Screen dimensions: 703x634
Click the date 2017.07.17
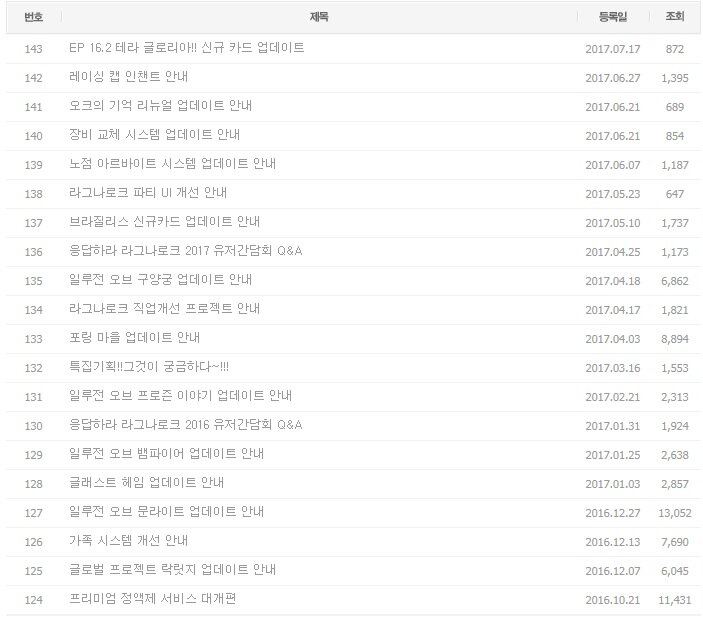613,49
